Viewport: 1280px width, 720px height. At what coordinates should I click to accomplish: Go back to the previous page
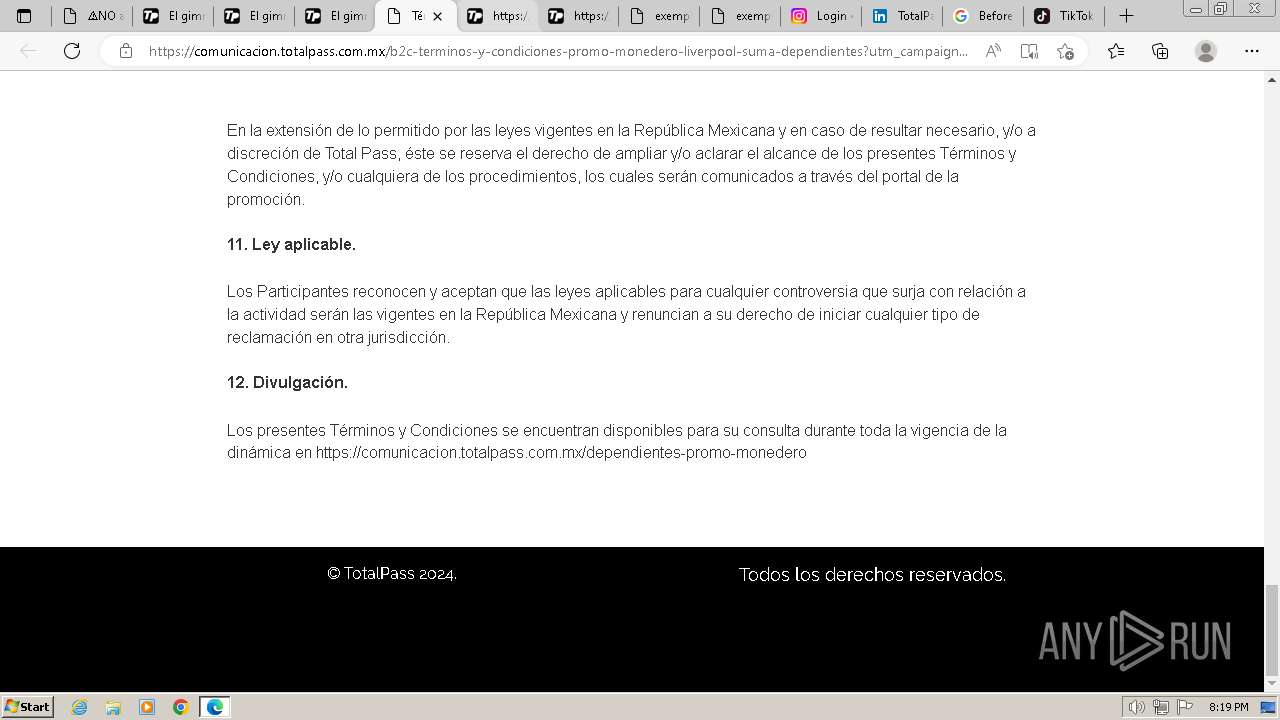29,51
